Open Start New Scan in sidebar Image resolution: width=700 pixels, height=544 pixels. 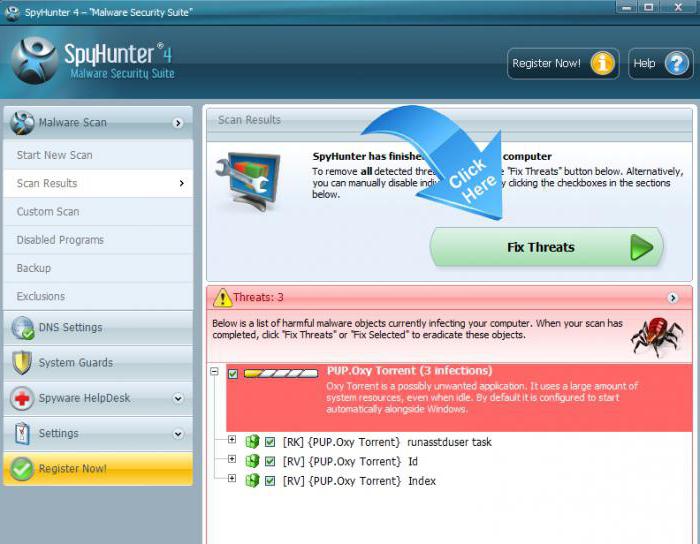pos(98,155)
